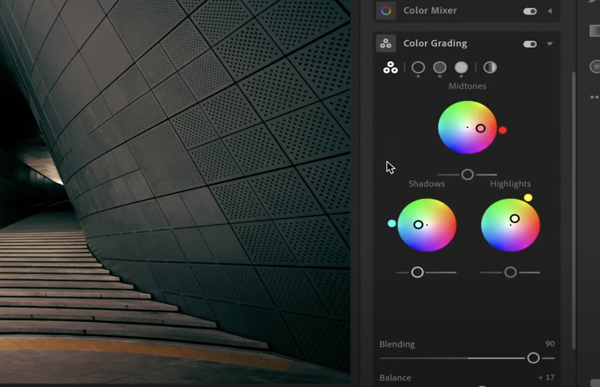The height and width of the screenshot is (387, 600).
Task: Collapse the Color Grading panel arrow
Action: pos(550,44)
